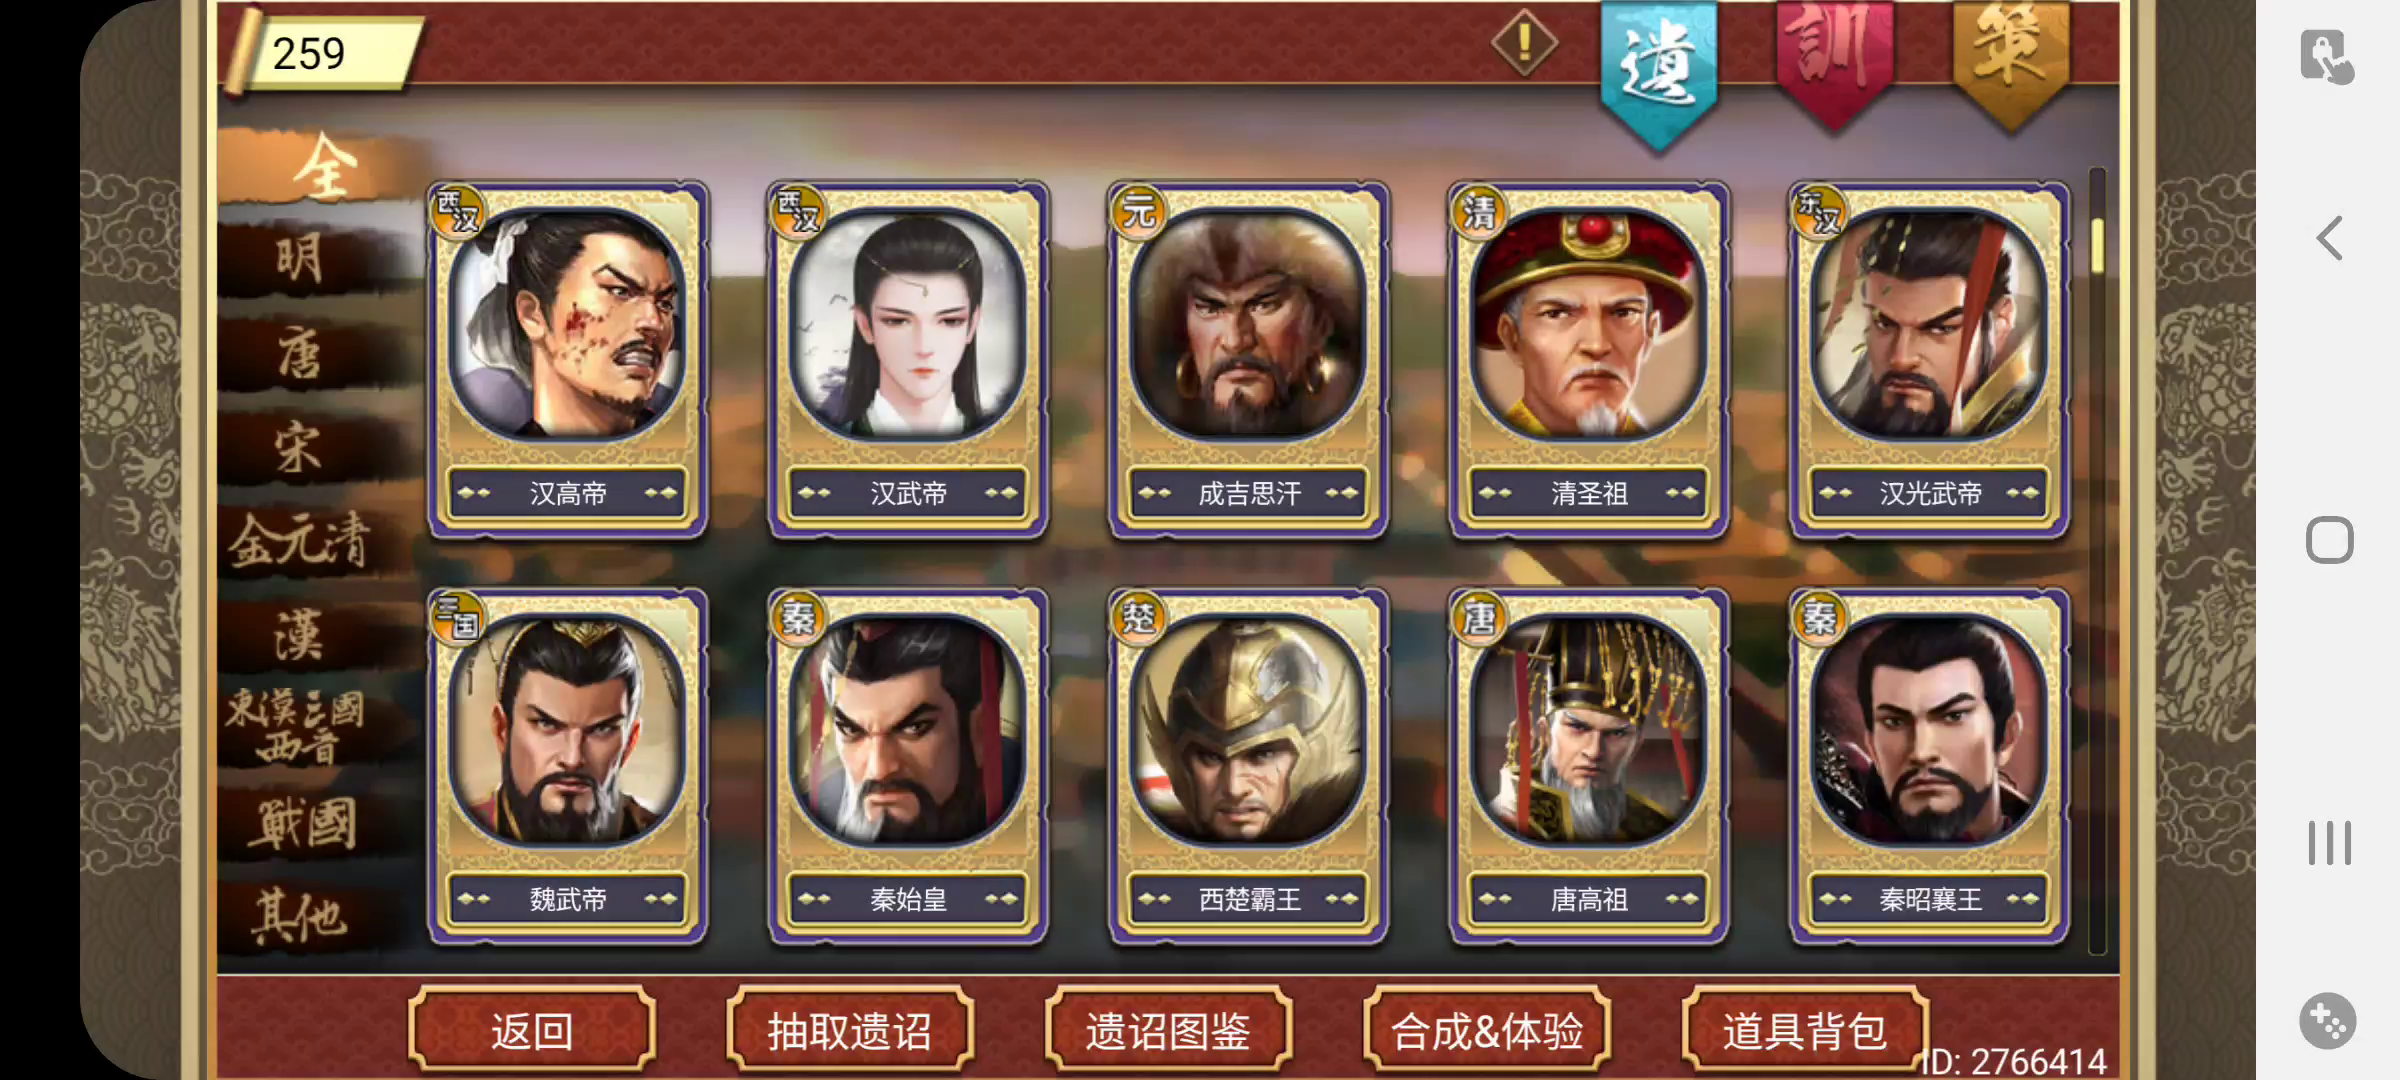Tap the touch gesture icon at top right
Image resolution: width=2400 pixels, height=1080 pixels.
2327,57
